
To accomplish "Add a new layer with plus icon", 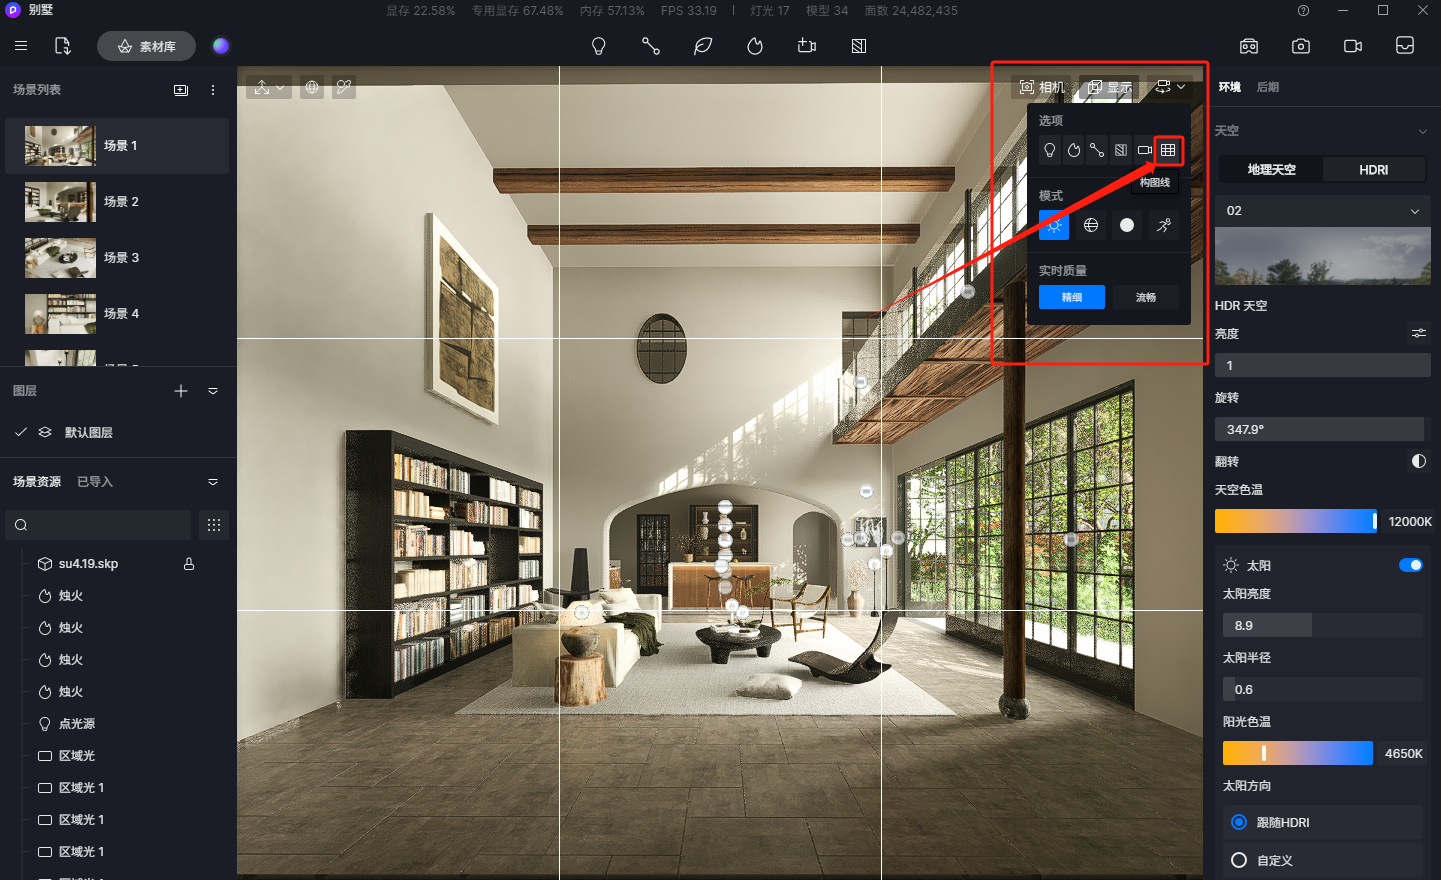I will [181, 391].
